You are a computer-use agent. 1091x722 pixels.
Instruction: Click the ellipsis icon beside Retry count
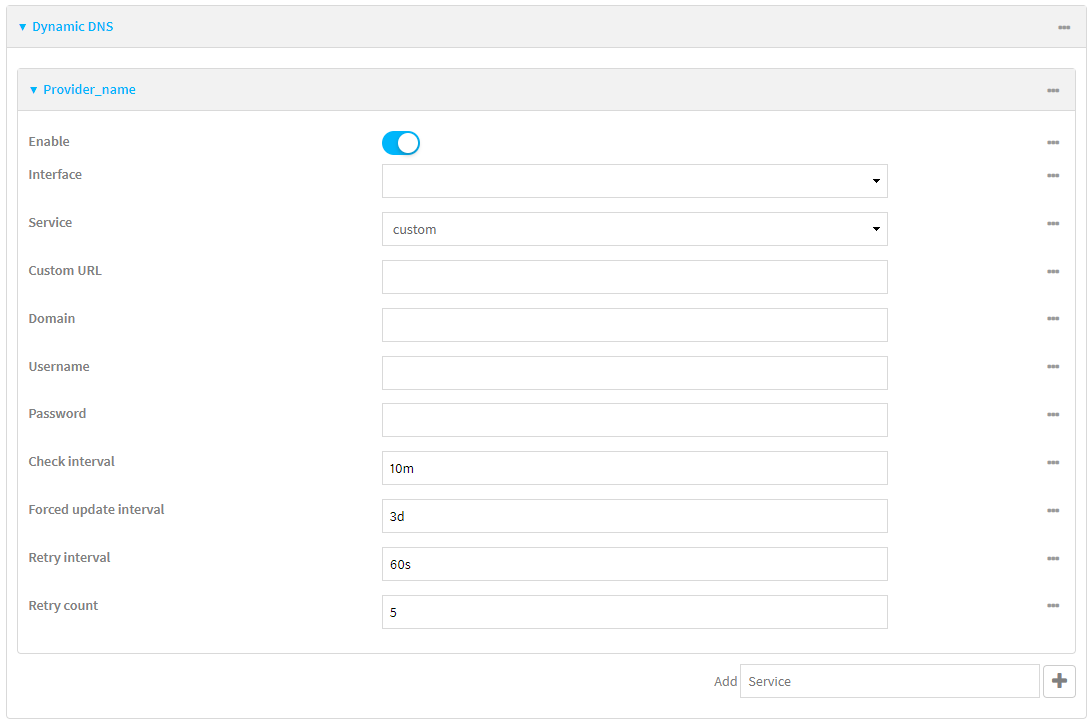tap(1053, 606)
